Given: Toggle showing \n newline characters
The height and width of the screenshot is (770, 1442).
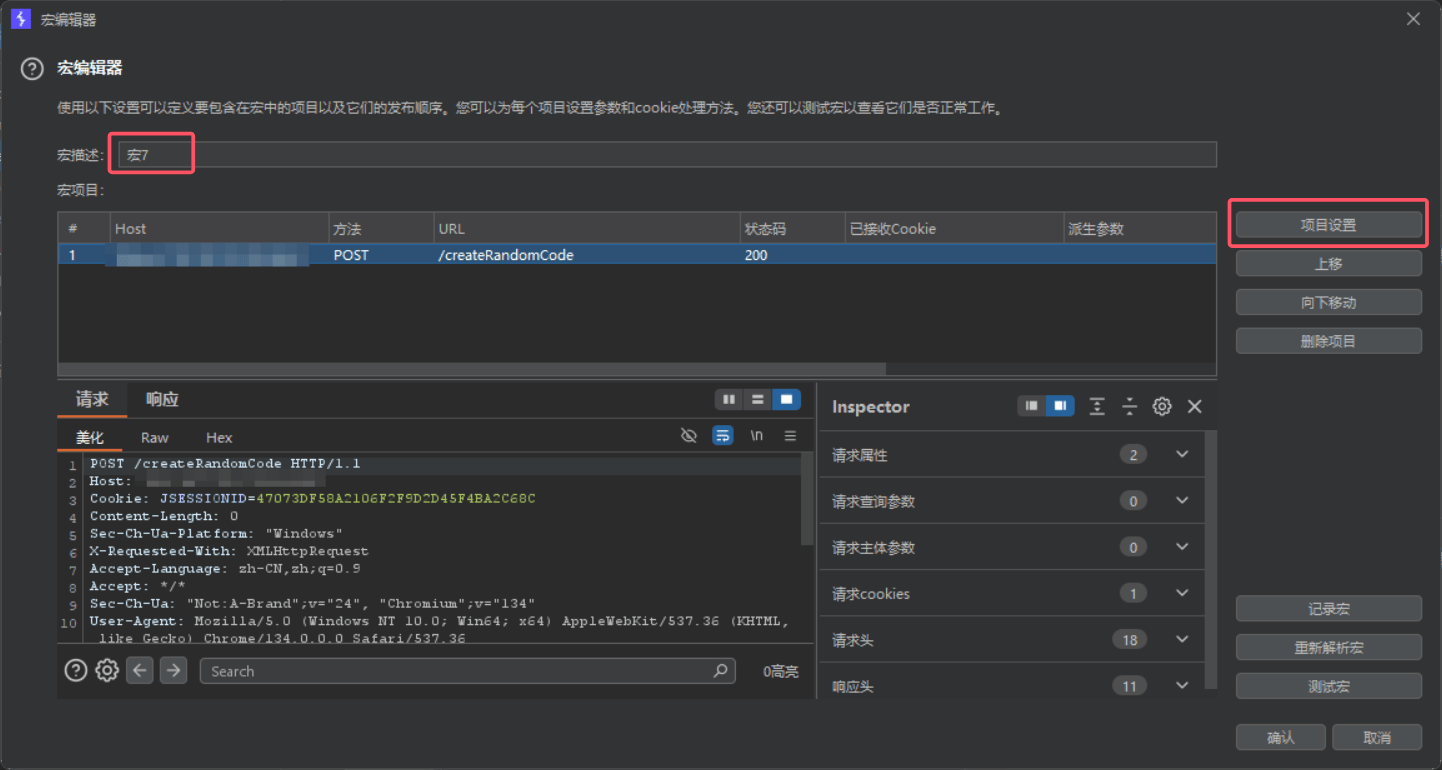Looking at the screenshot, I should [757, 436].
